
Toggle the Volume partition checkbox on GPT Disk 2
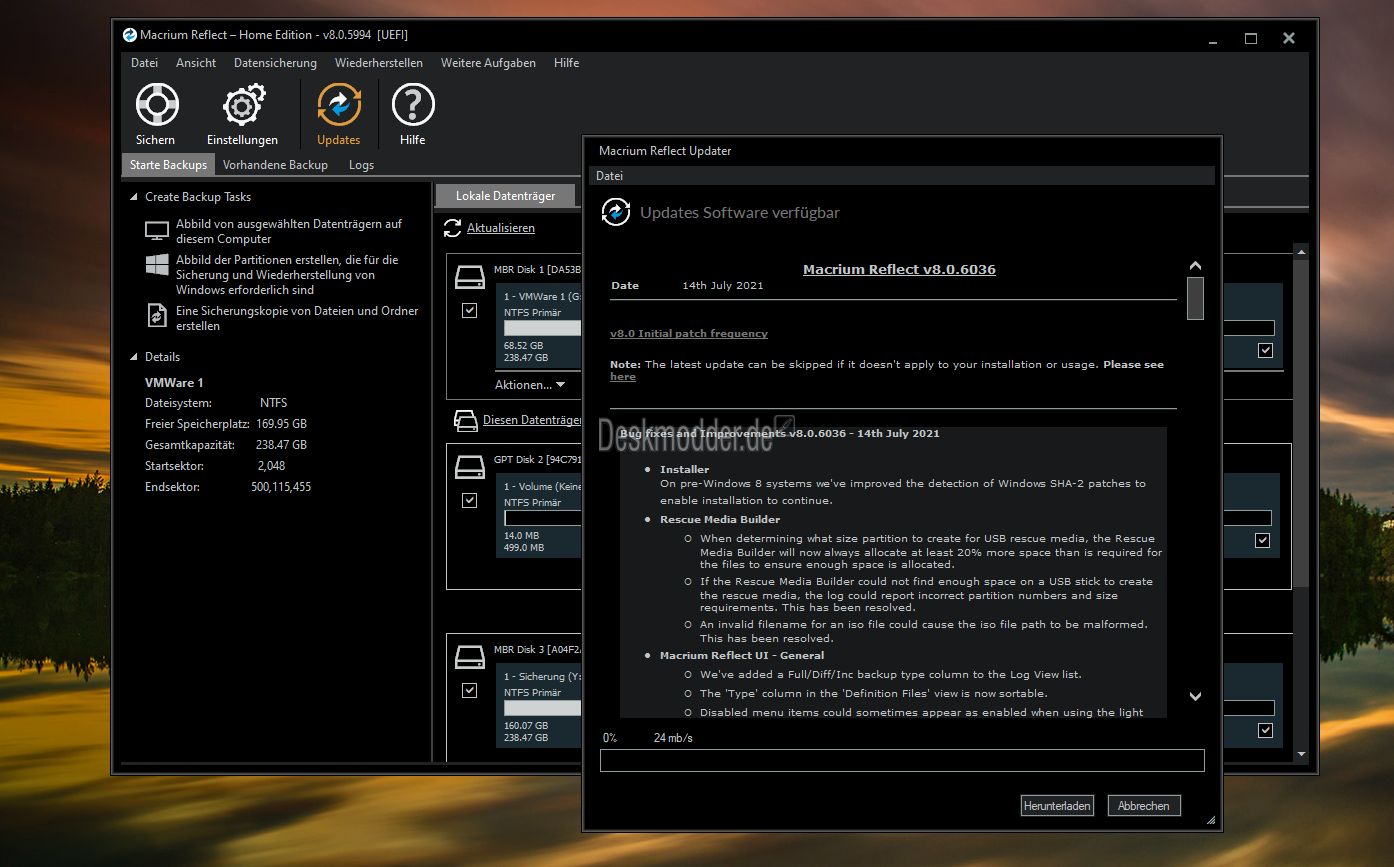click(470, 500)
